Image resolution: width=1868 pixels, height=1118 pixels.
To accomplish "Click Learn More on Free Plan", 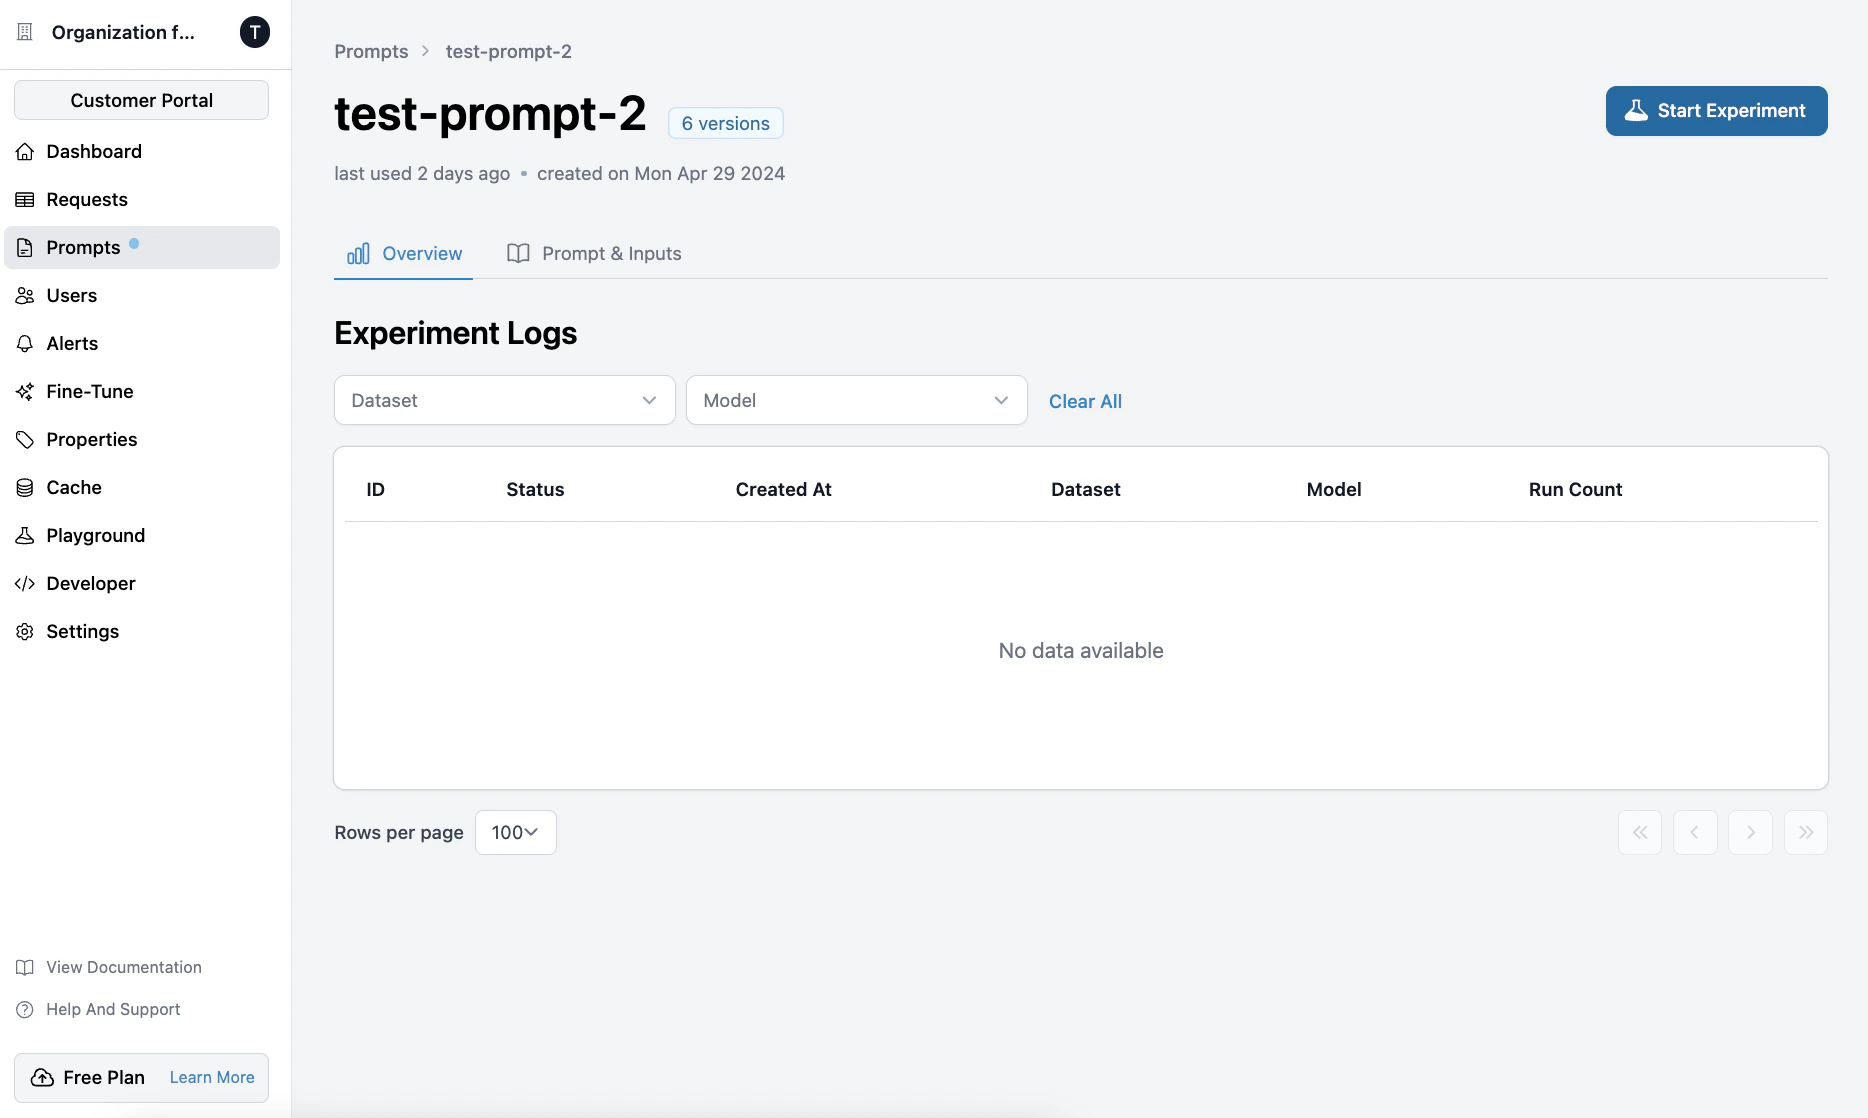I will [x=210, y=1077].
